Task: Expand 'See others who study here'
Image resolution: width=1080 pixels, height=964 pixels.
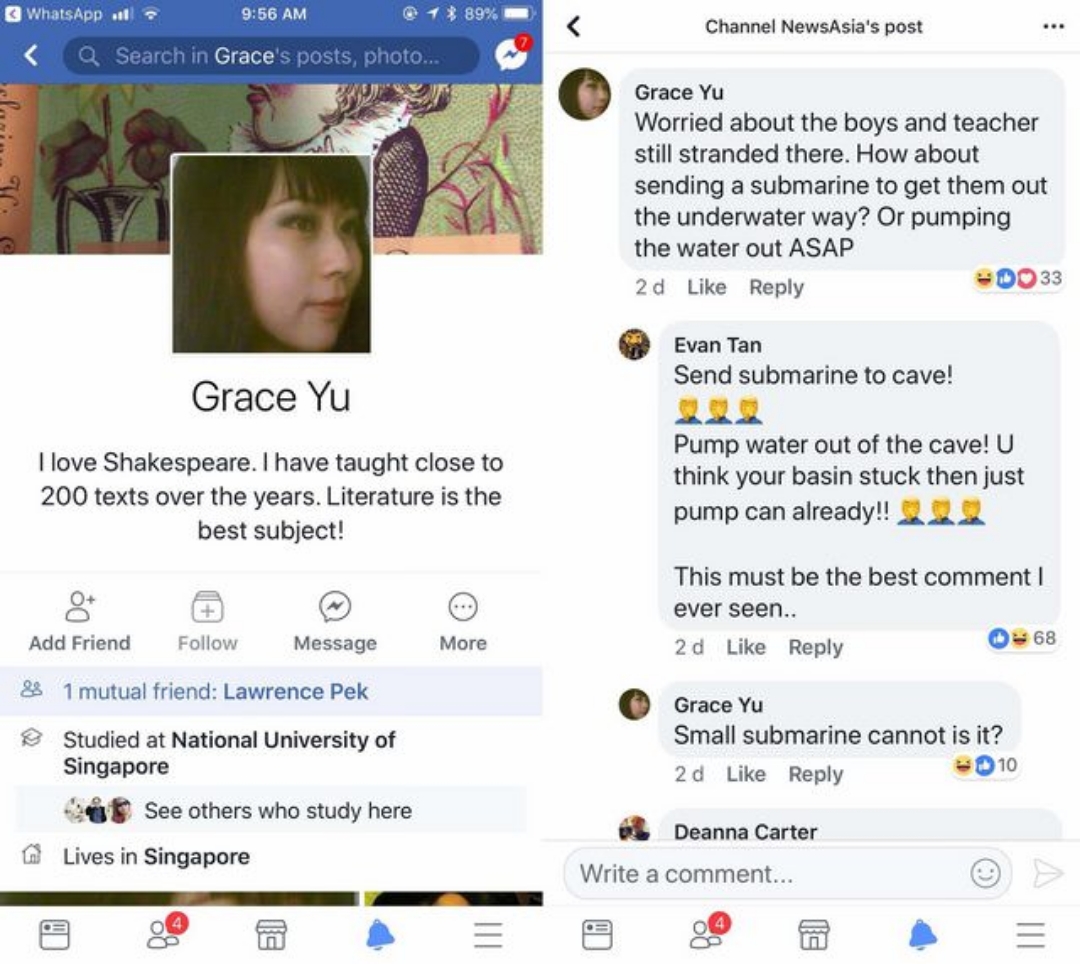Action: (277, 810)
